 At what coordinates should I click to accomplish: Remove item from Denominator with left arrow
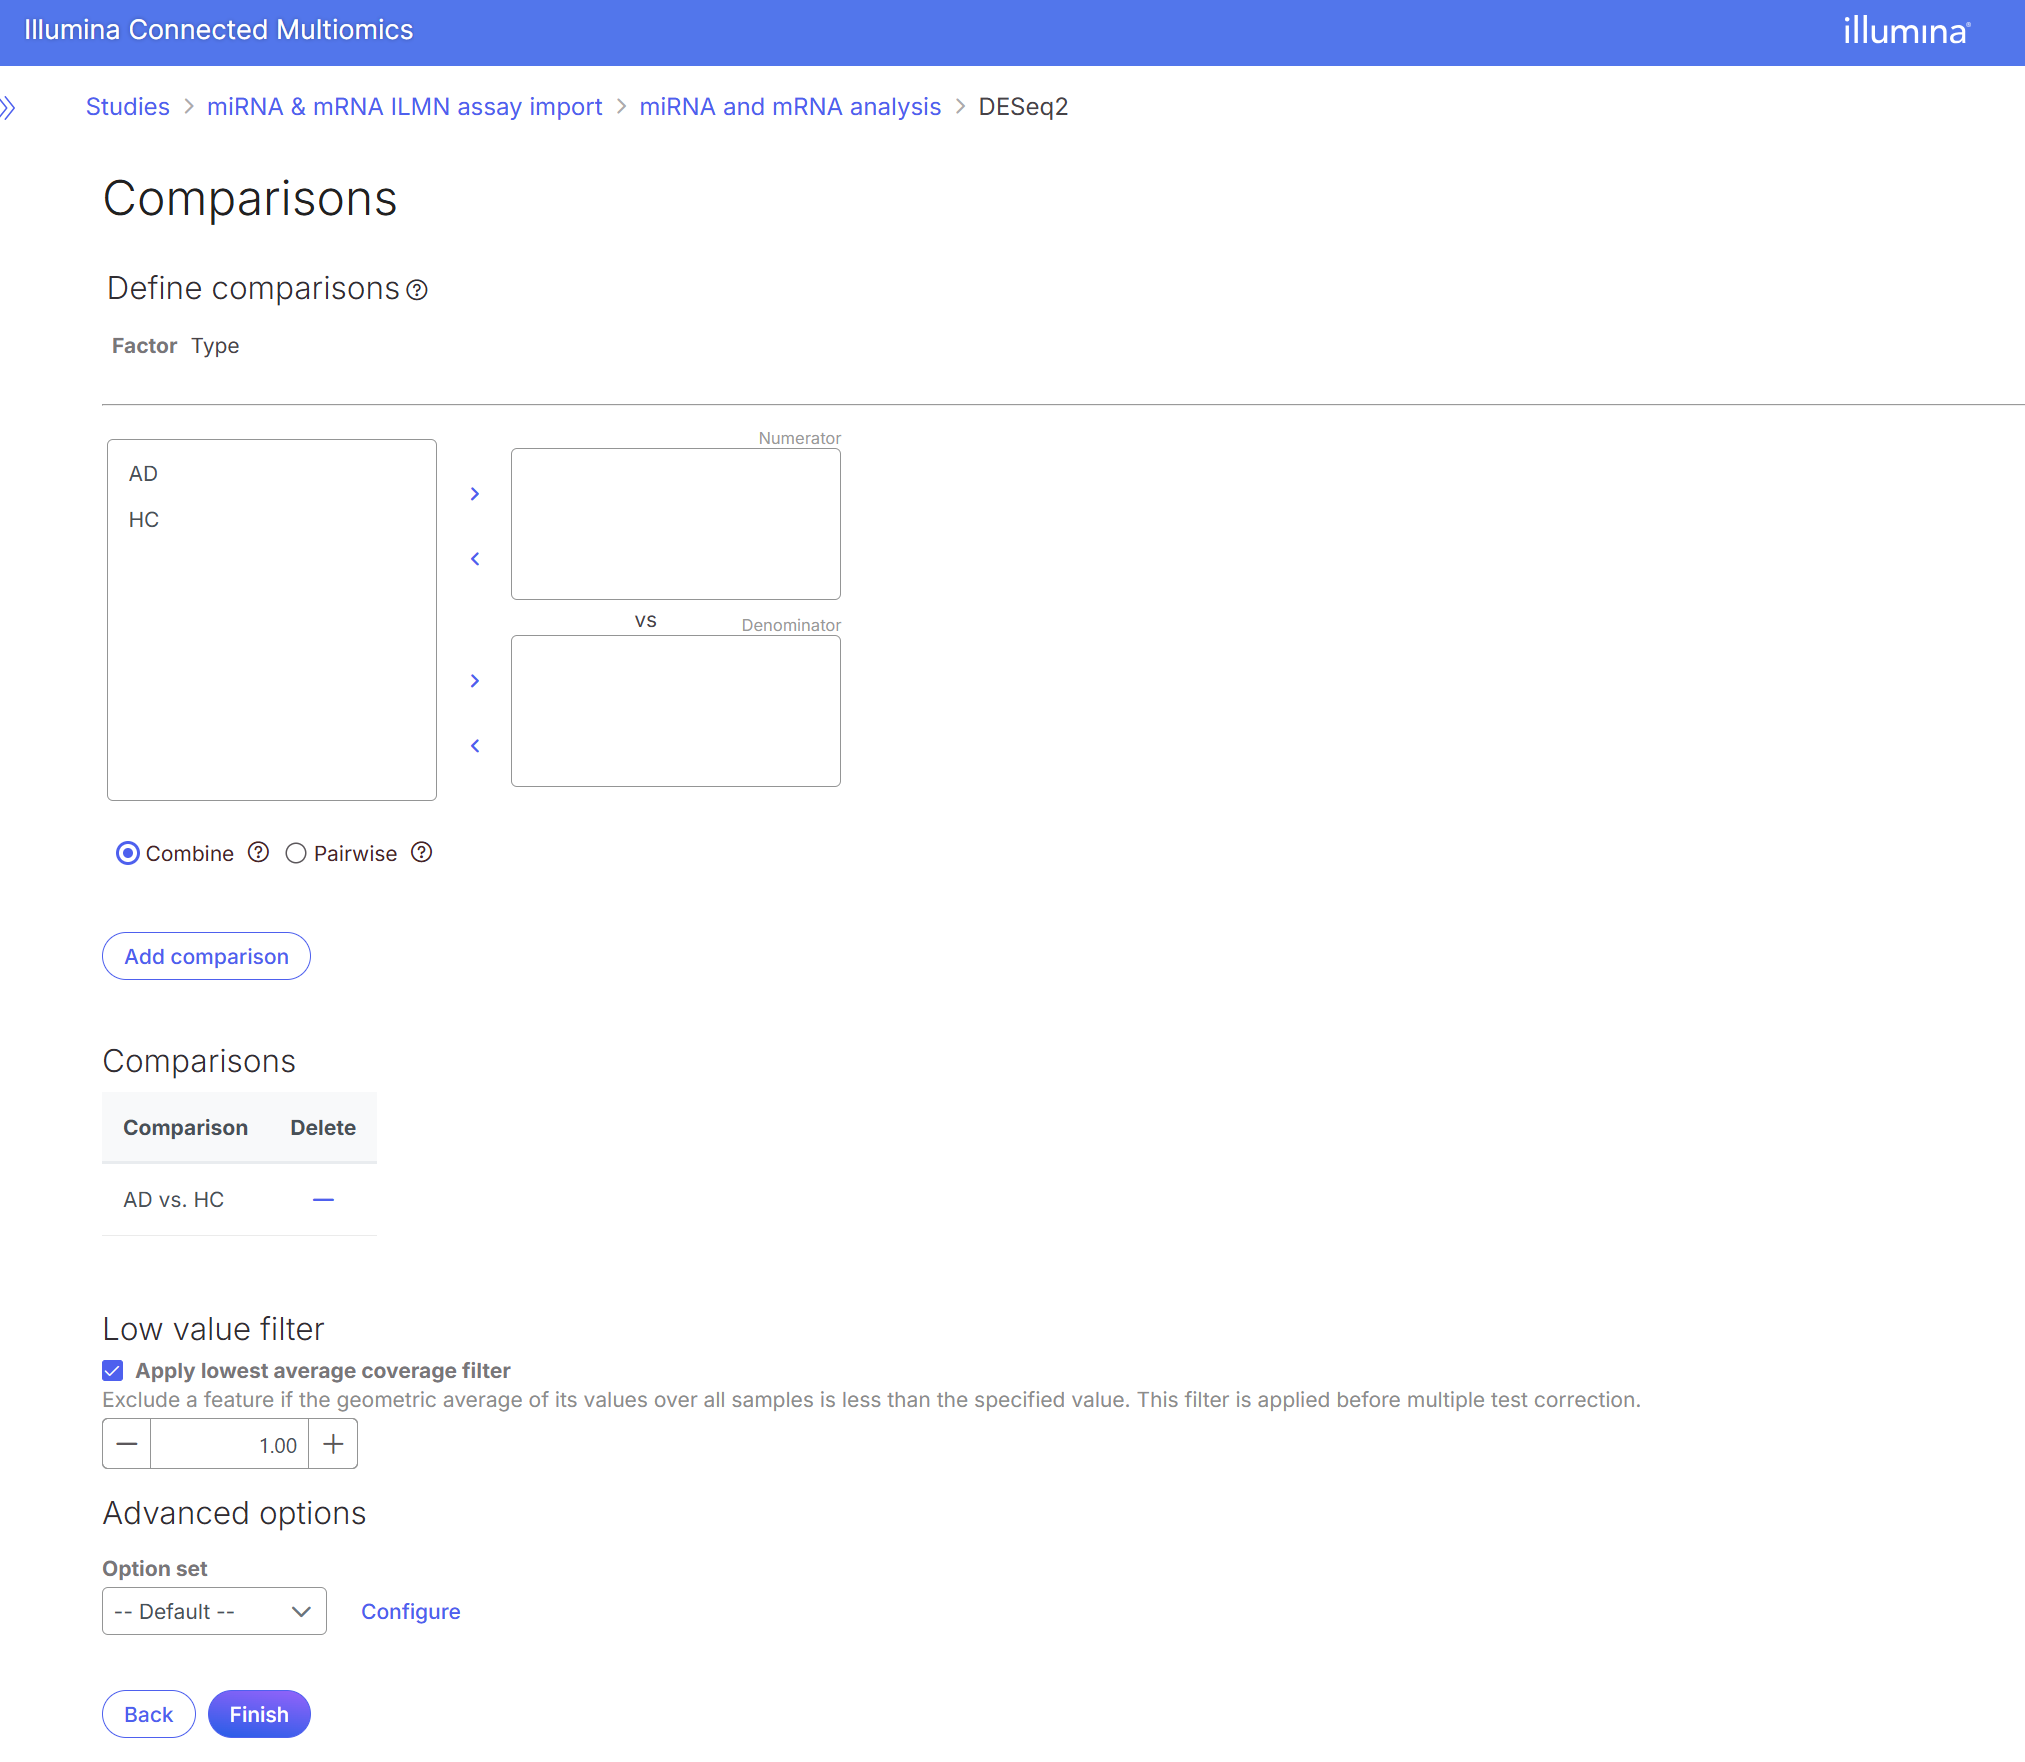475,746
